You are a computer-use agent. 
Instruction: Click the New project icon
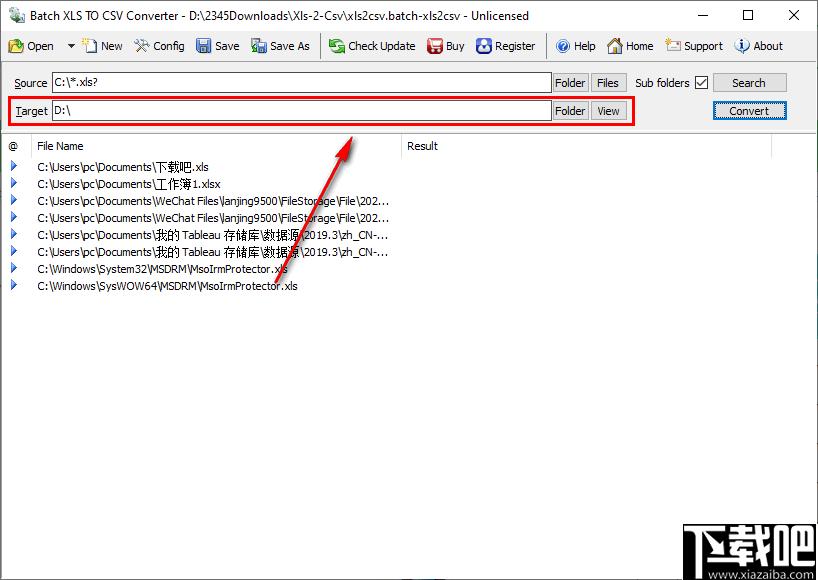point(90,46)
